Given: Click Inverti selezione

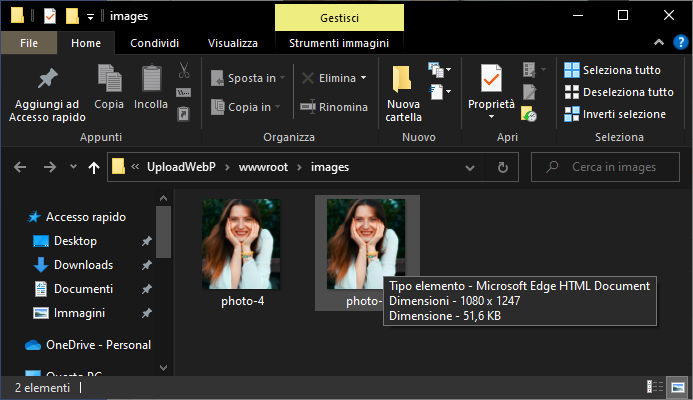Looking at the screenshot, I should pos(615,114).
